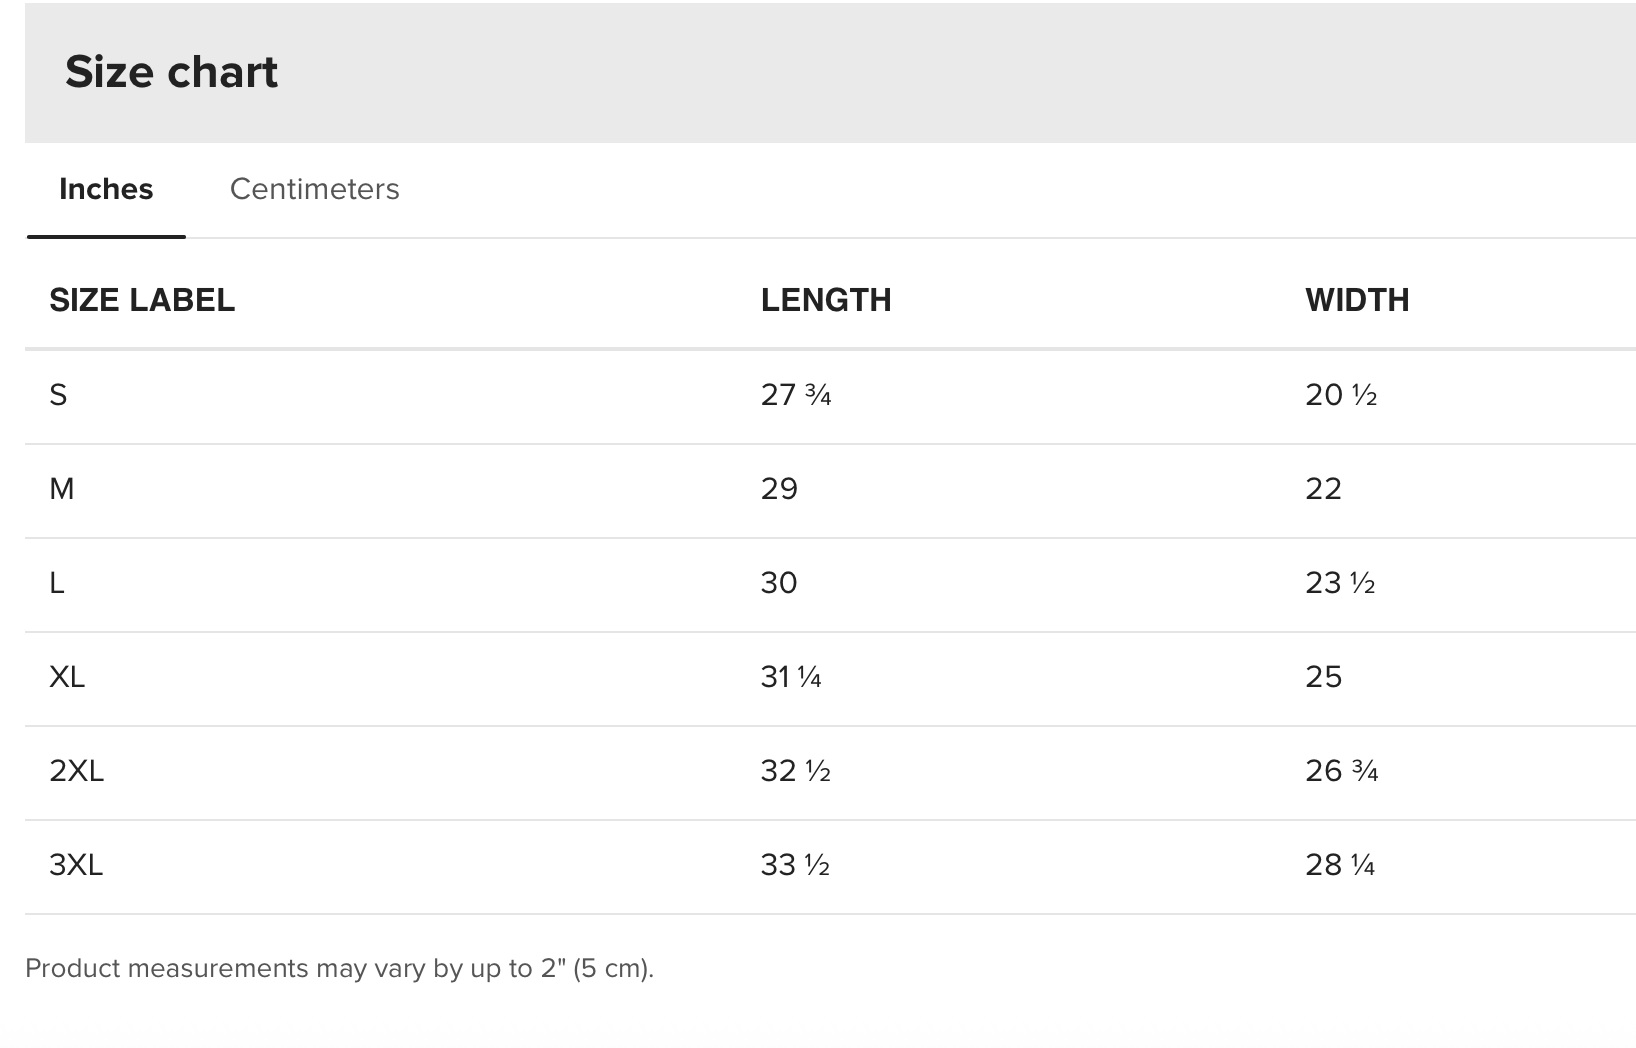Screen dimensions: 1636x1048
Task: Click the LENGTH column header
Action: point(826,300)
